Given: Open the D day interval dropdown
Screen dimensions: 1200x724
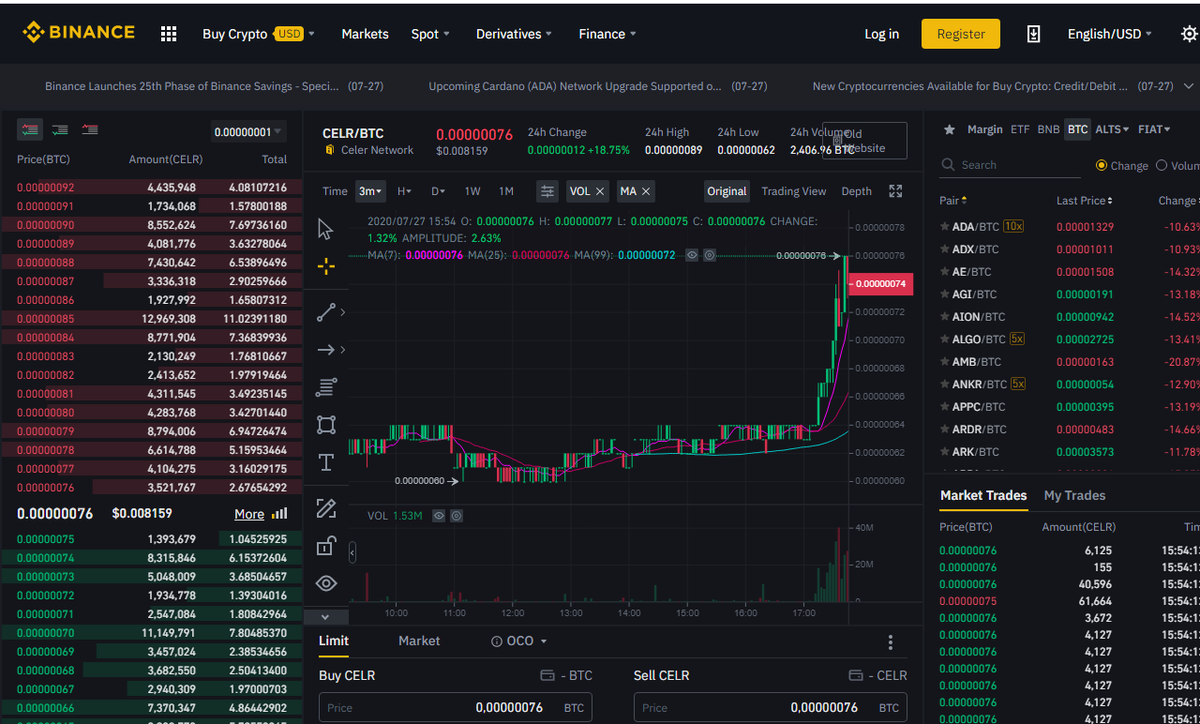Looking at the screenshot, I should pos(438,191).
